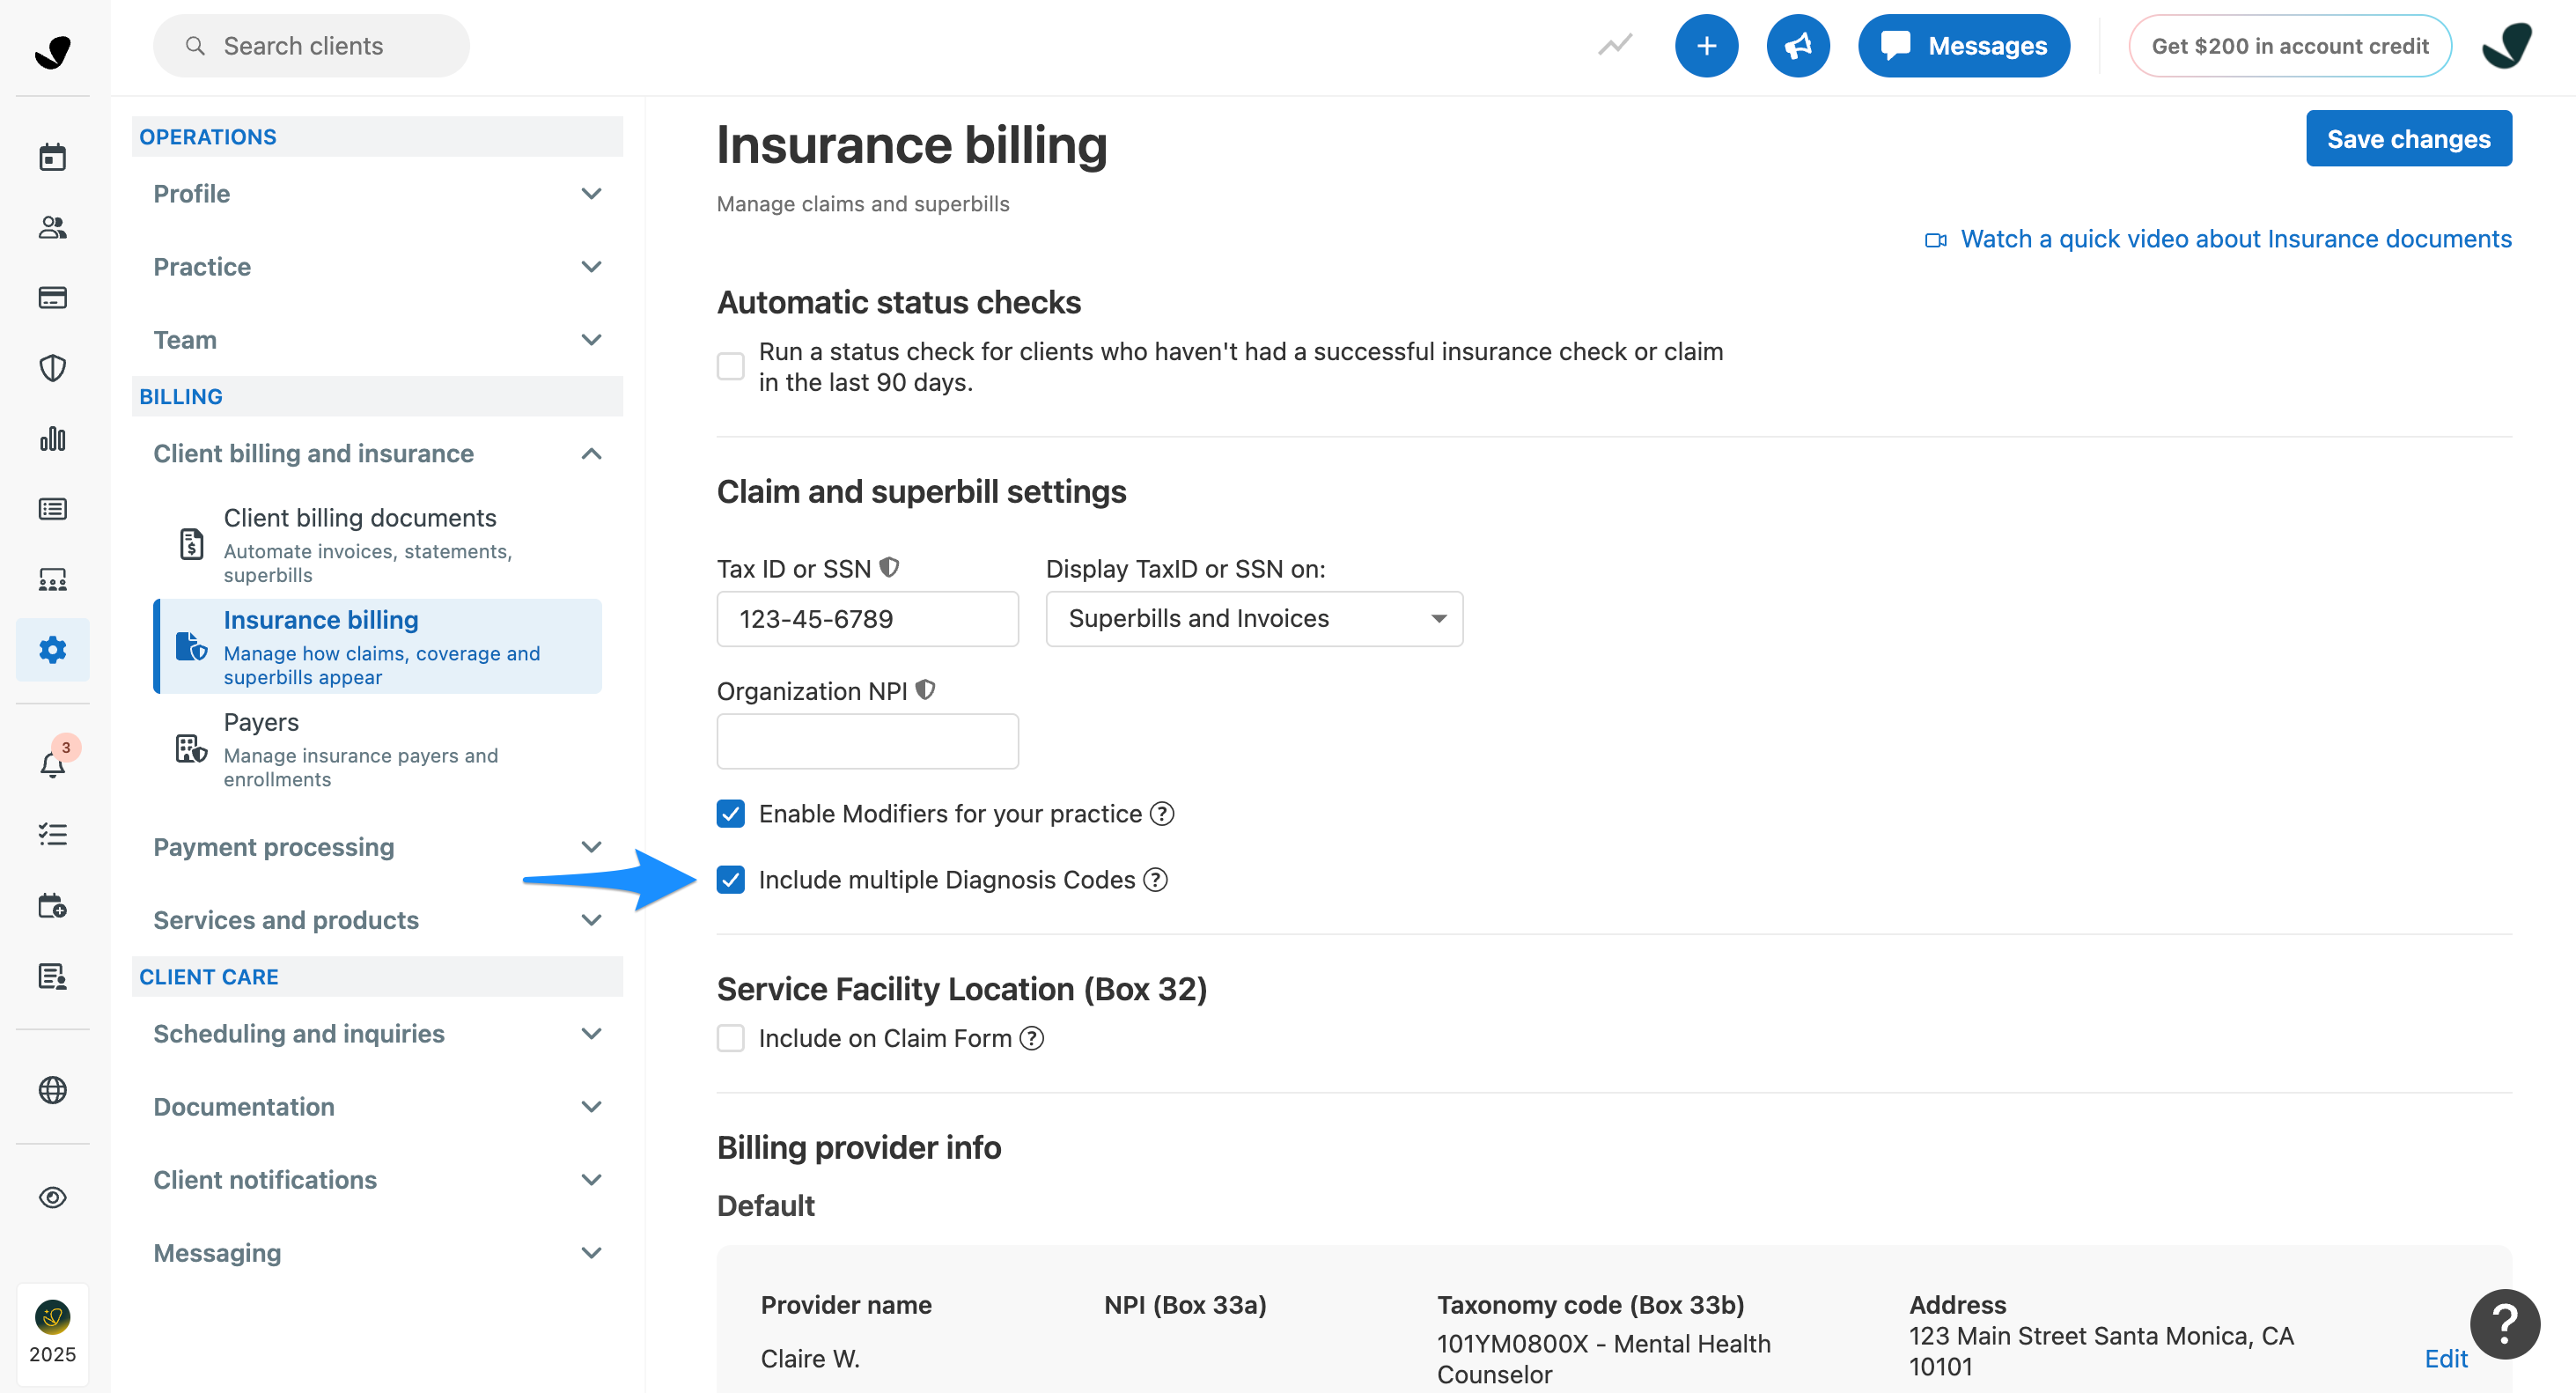Click the megaphone announcements button
Viewport: 2576px width, 1393px height.
[1797, 45]
